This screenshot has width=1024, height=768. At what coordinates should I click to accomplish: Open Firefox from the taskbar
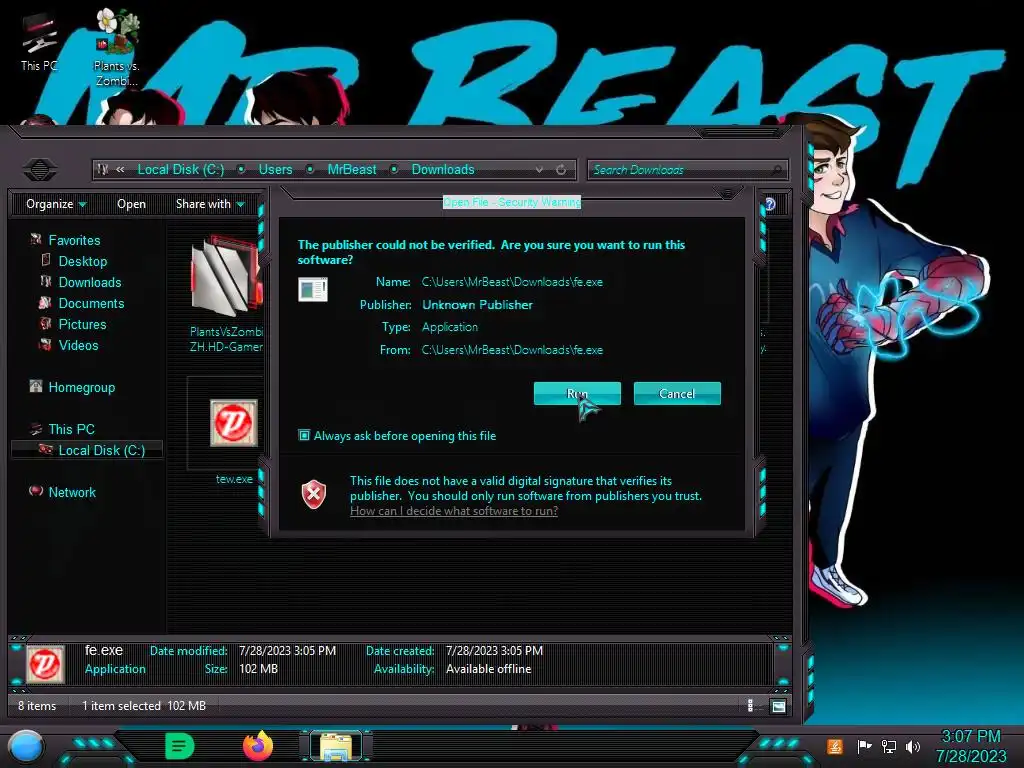click(257, 746)
